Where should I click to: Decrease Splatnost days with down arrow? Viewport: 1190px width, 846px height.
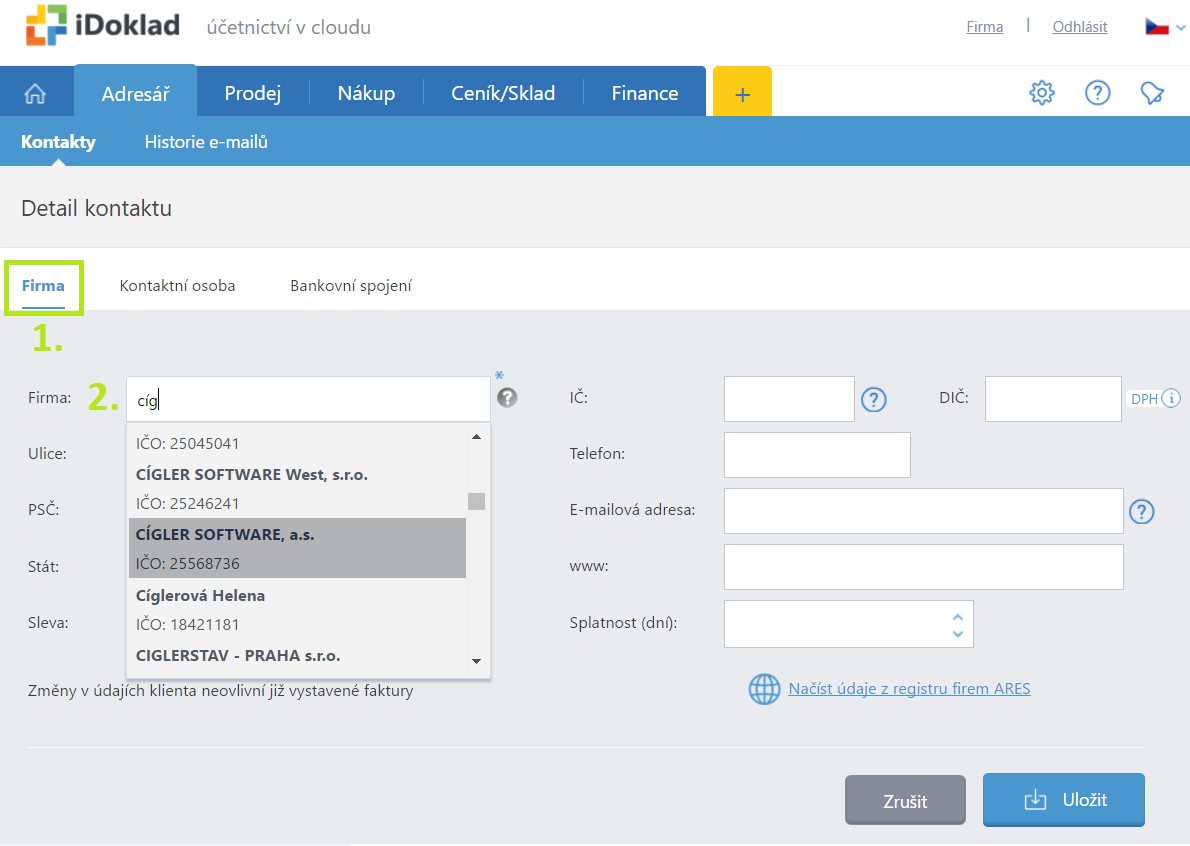958,634
